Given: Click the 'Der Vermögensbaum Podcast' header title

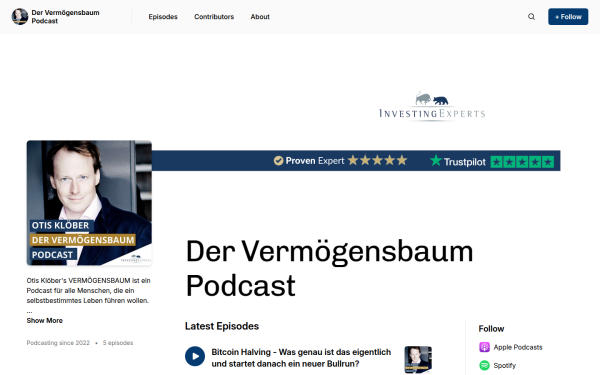Looking at the screenshot, I should (65, 17).
